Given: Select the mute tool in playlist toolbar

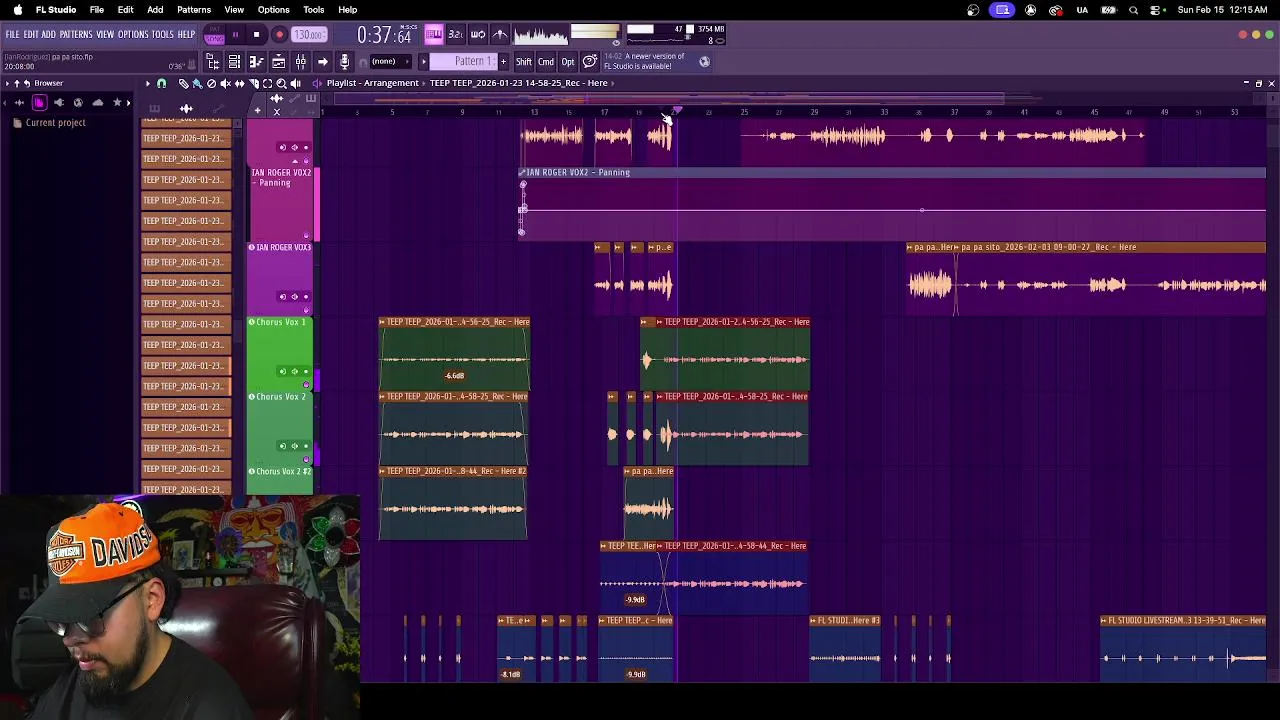Looking at the screenshot, I should [x=225, y=83].
